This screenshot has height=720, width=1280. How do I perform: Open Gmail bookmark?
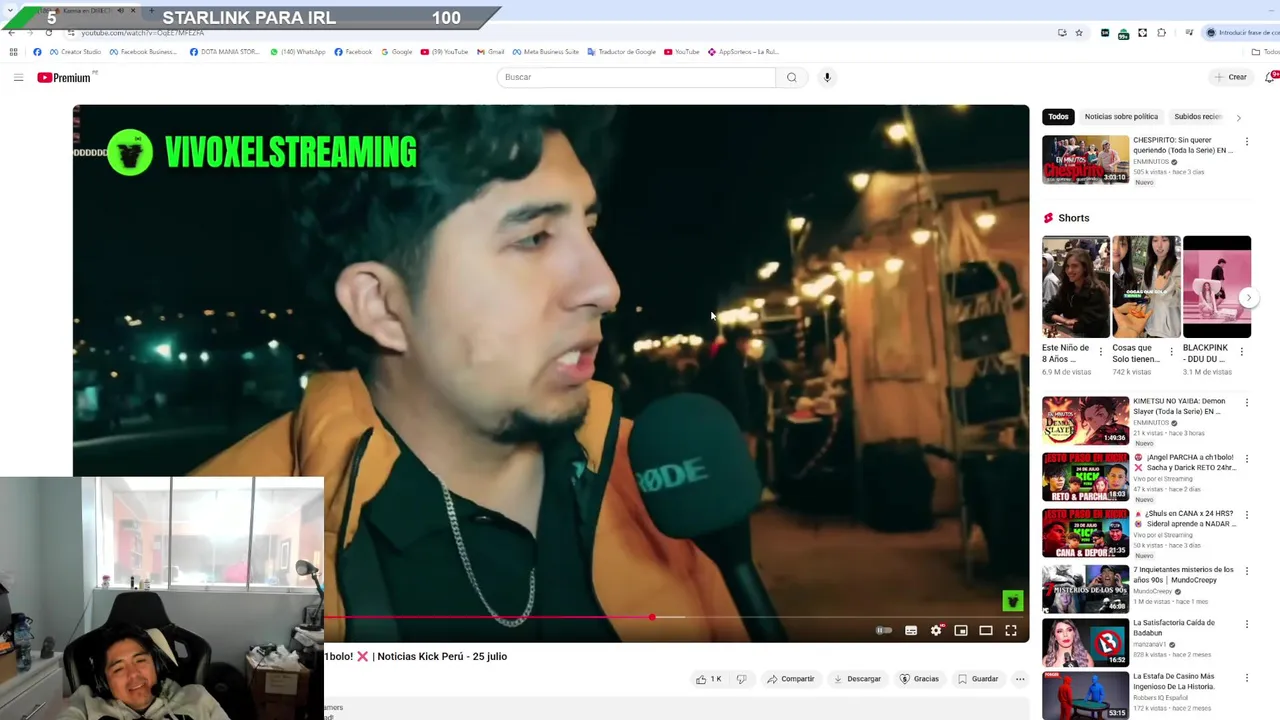(490, 52)
